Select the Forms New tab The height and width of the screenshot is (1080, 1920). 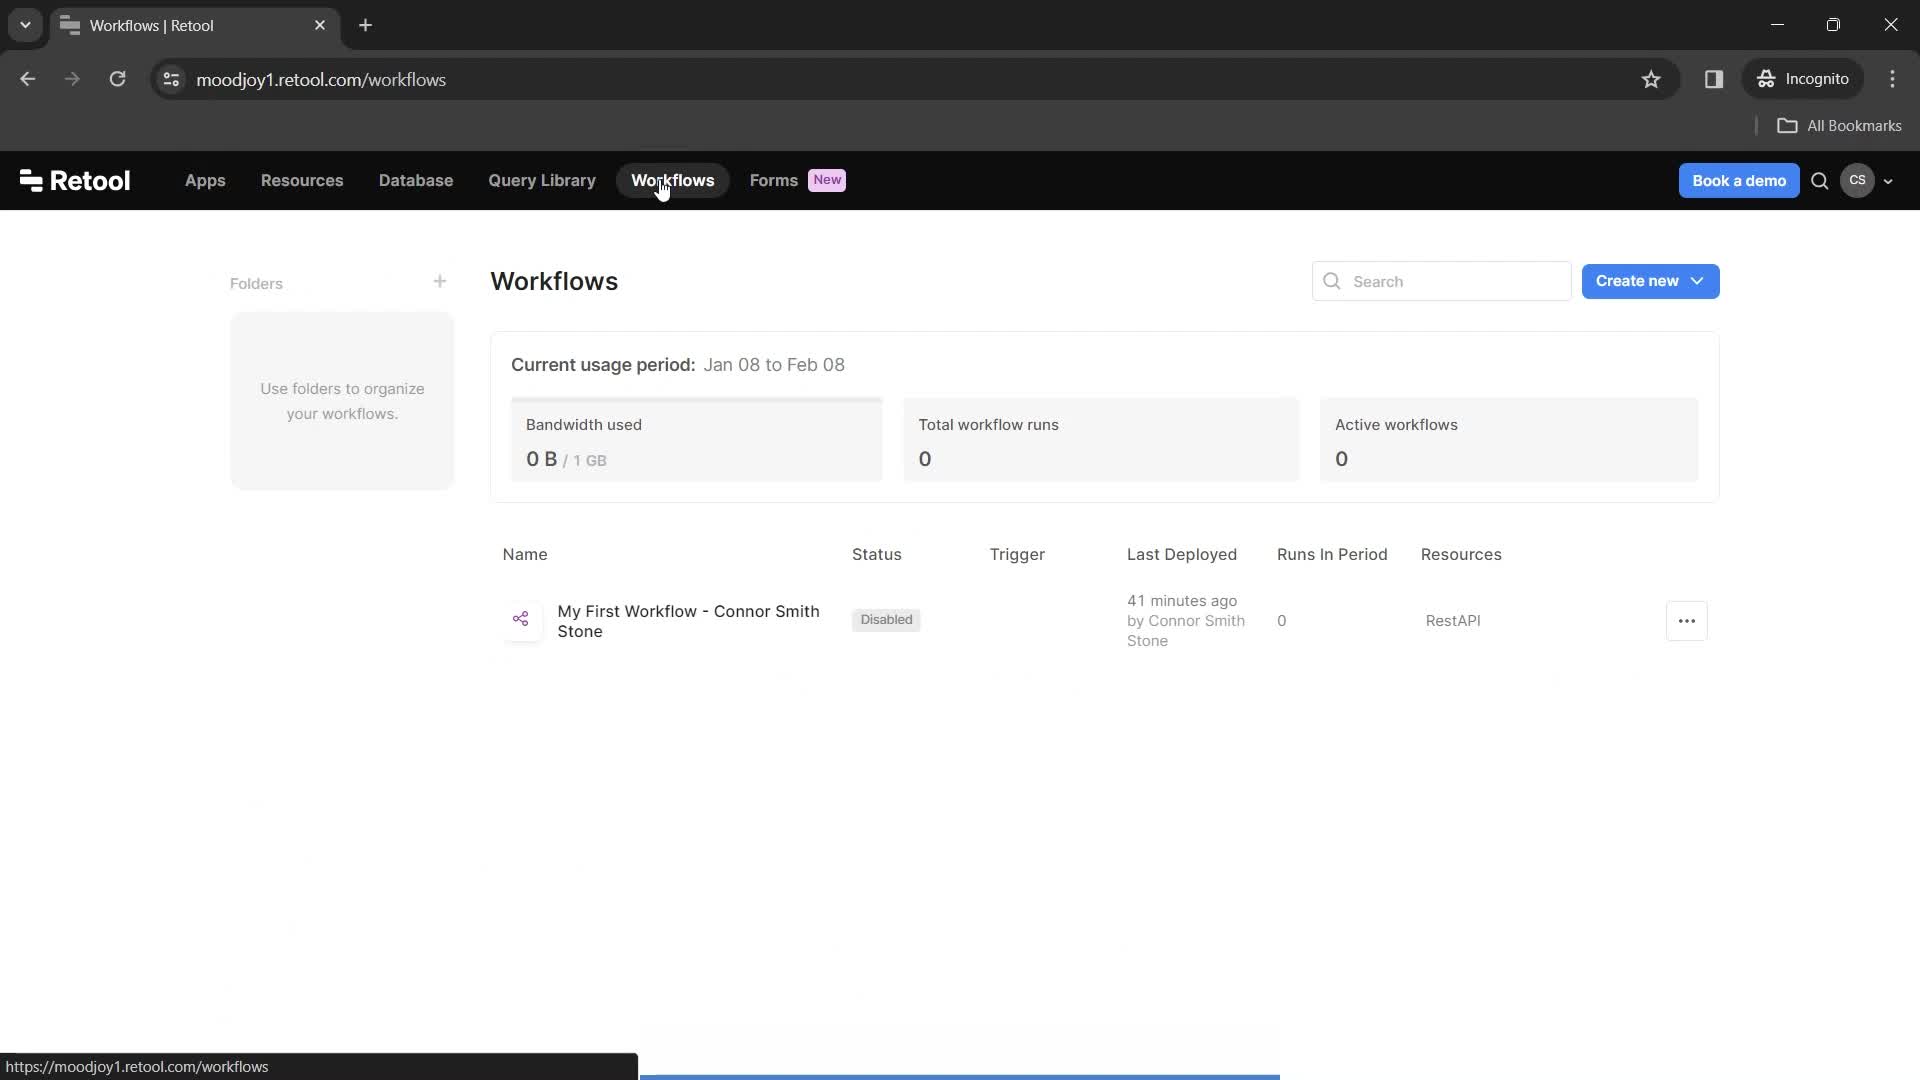click(795, 179)
